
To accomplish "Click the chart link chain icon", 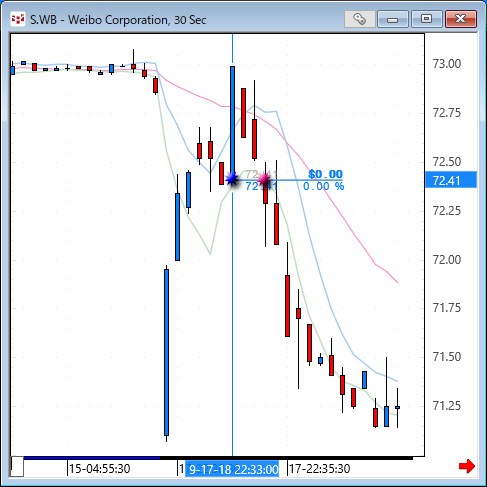I will click(359, 19).
